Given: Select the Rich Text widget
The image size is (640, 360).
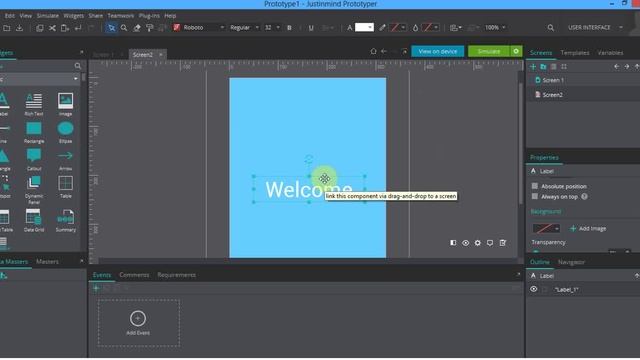Looking at the screenshot, I should tap(34, 104).
